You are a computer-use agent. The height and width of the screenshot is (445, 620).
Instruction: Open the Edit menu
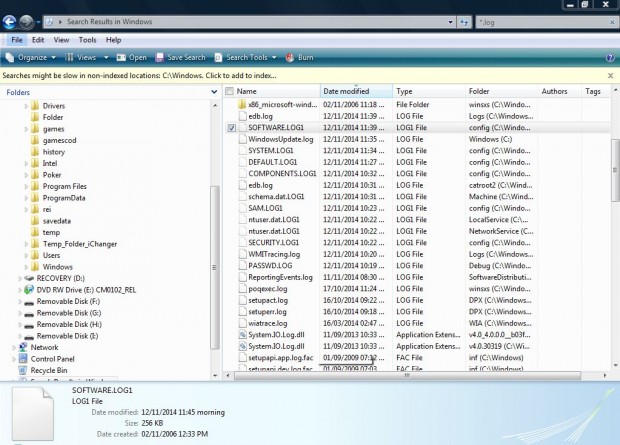38,40
